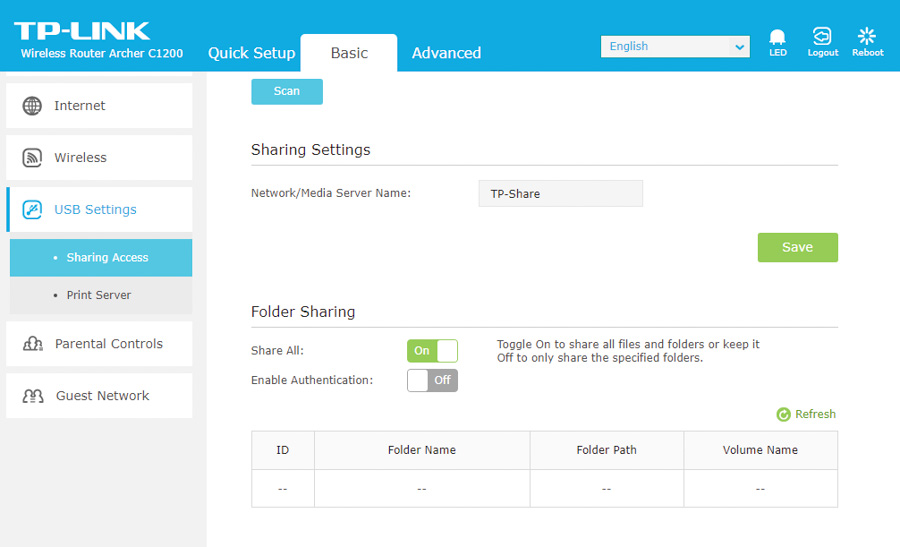Click the Folder Path column header
This screenshot has width=900, height=547.
(x=607, y=450)
